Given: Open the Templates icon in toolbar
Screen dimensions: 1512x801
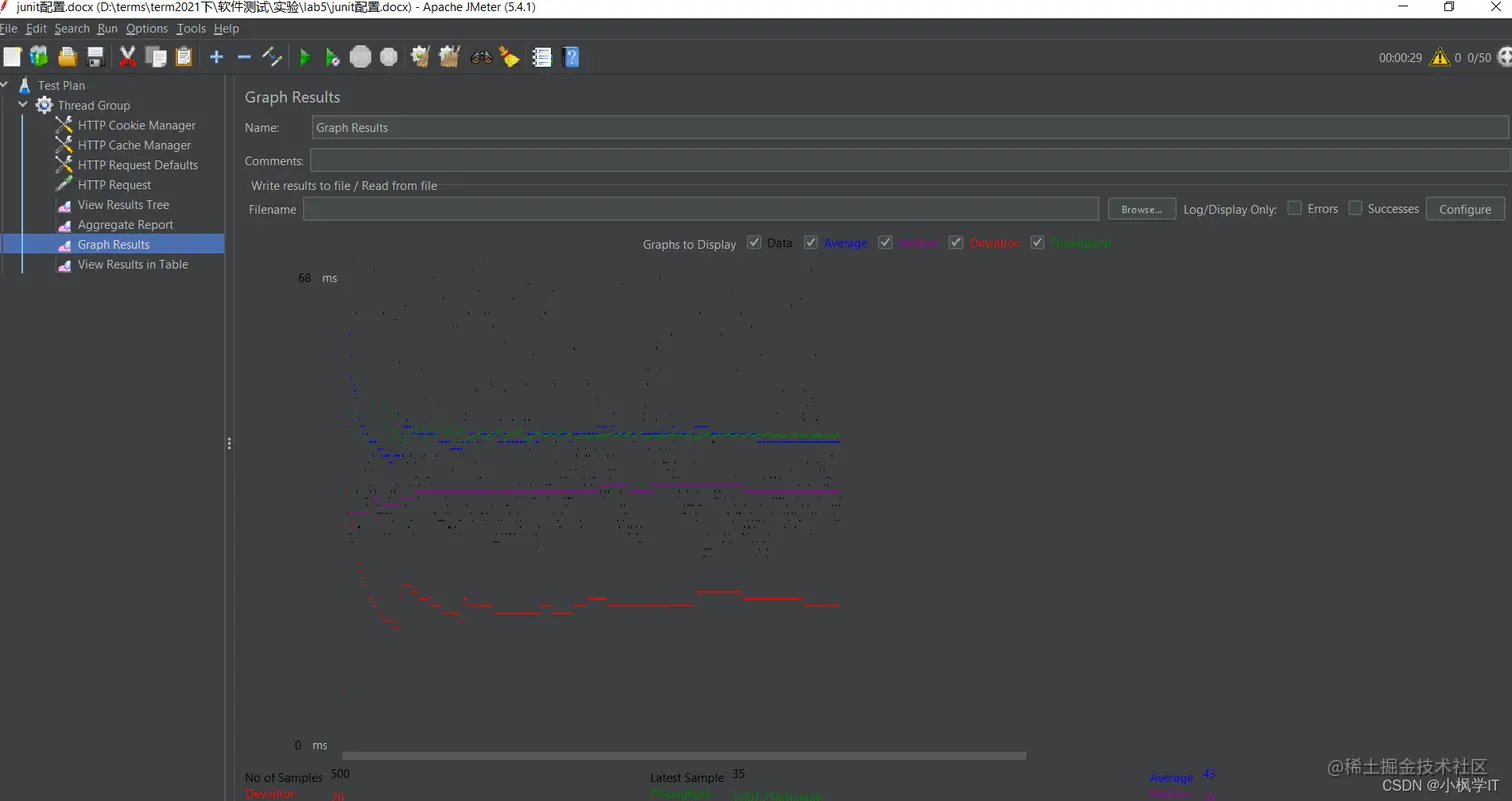Looking at the screenshot, I should (39, 57).
